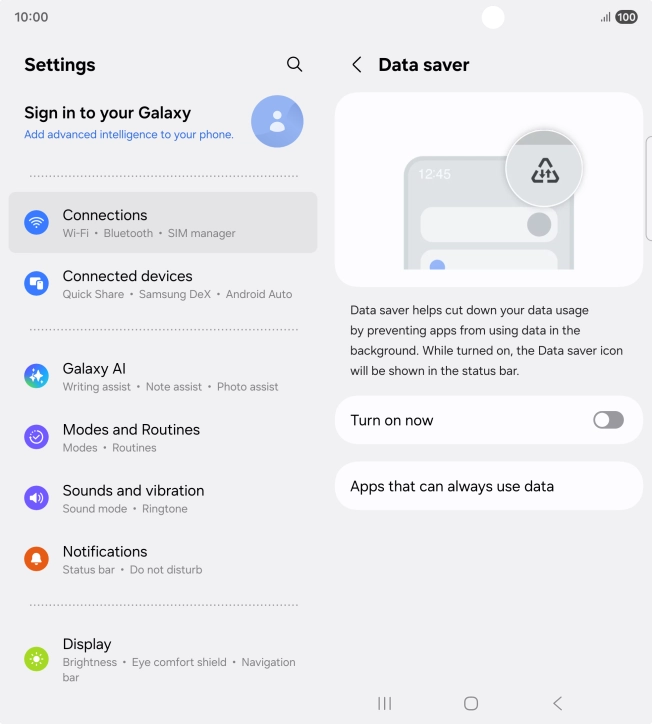Viewport: 652px width, 724px height.
Task: Click the Galaxy AI sparkle icon
Action: pyautogui.click(x=36, y=376)
